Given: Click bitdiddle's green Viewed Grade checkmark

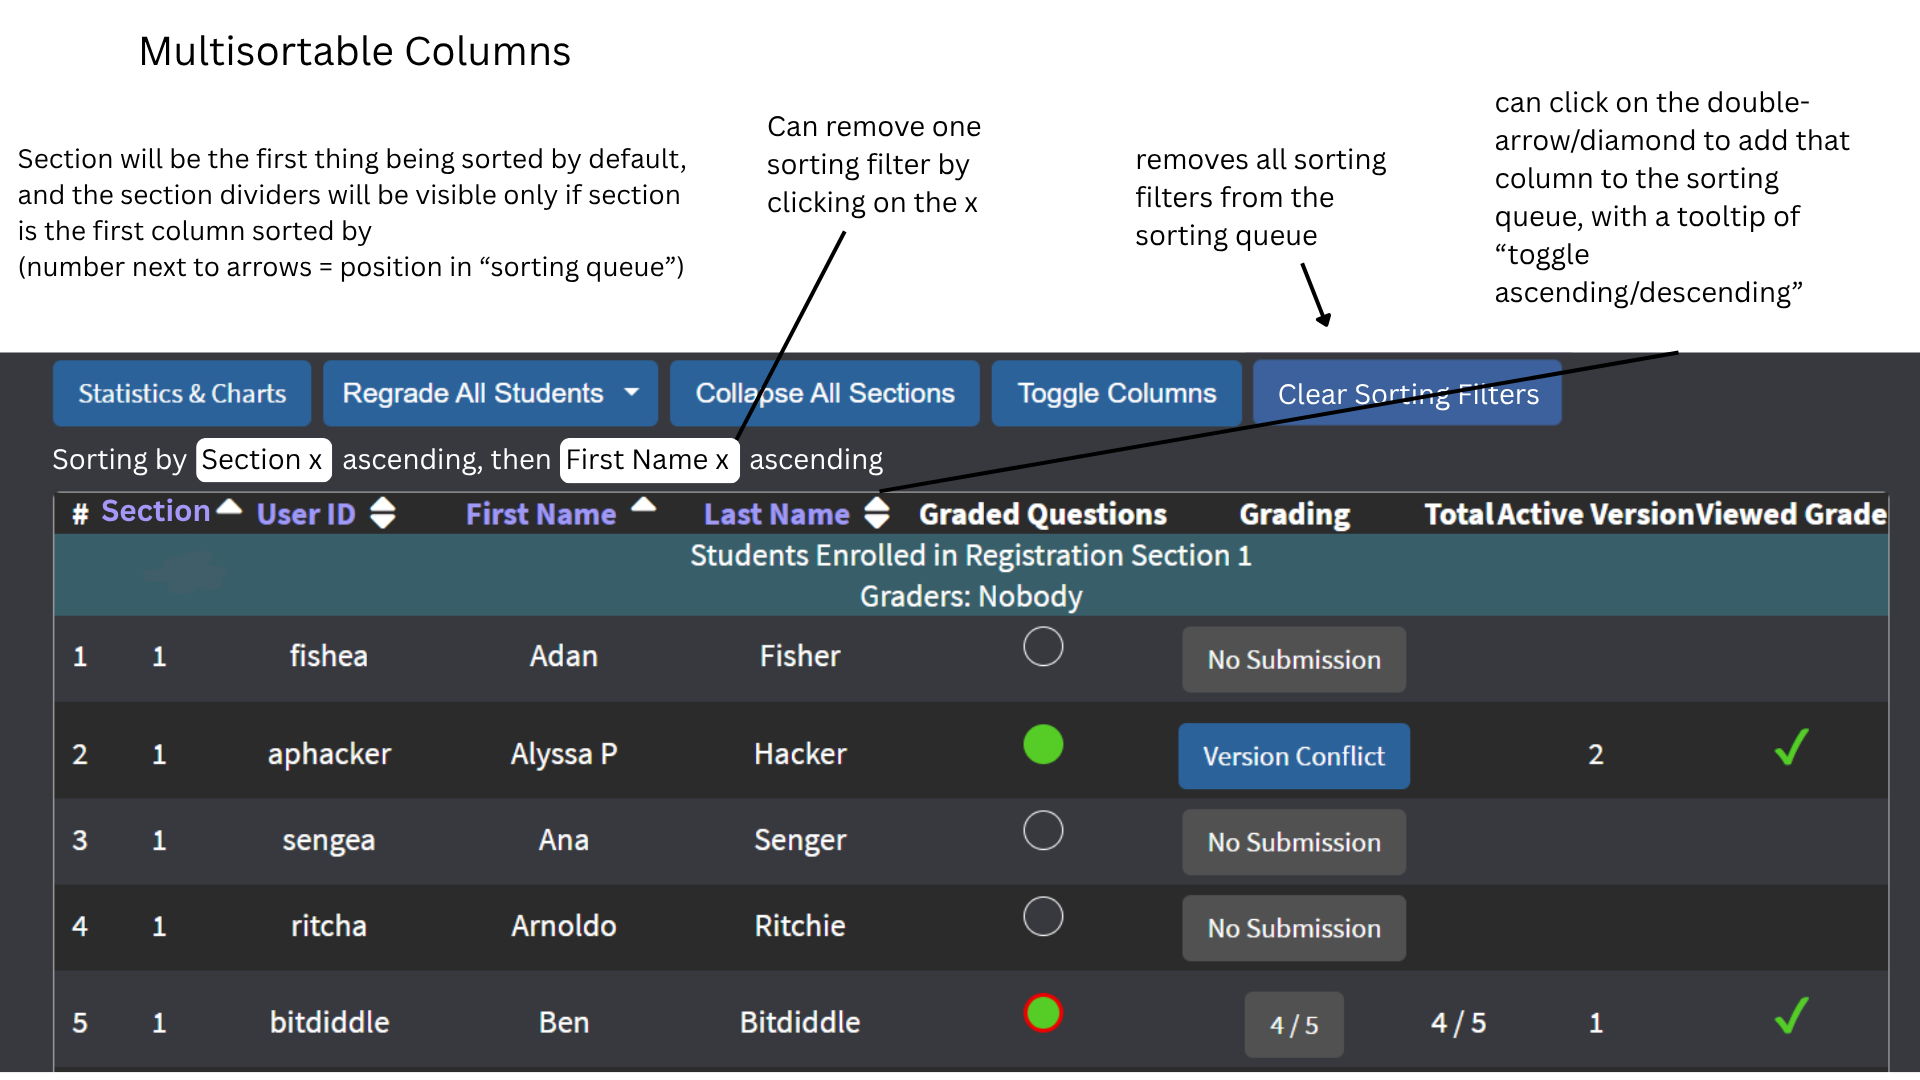Looking at the screenshot, I should tap(1791, 1016).
